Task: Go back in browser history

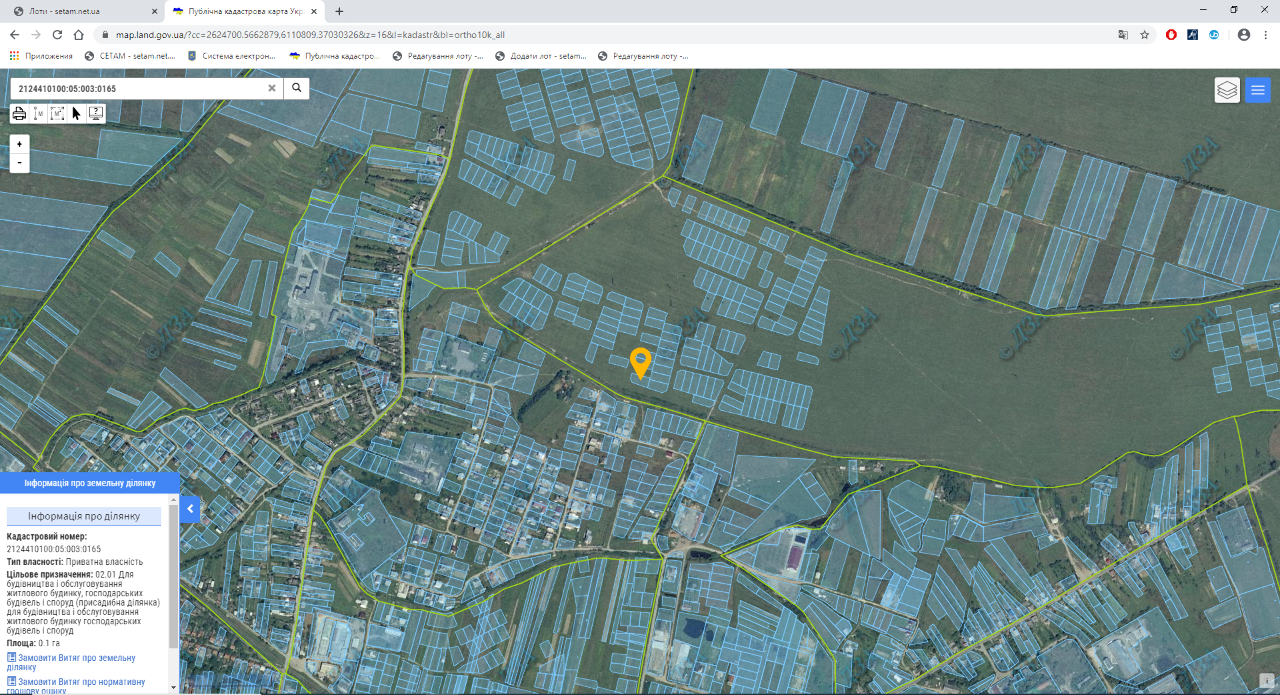Action: 14,34
